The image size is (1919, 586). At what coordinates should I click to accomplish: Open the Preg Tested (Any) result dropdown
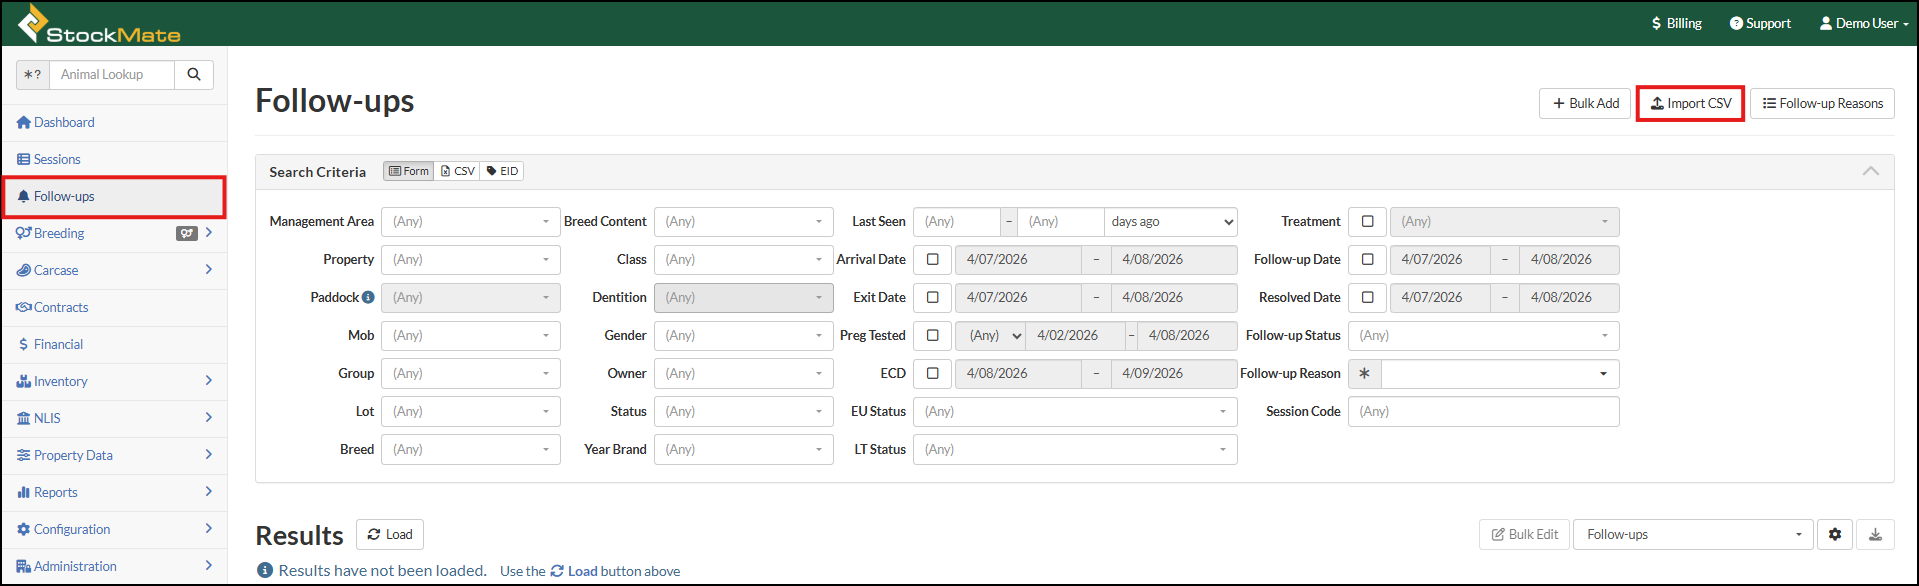coord(991,335)
